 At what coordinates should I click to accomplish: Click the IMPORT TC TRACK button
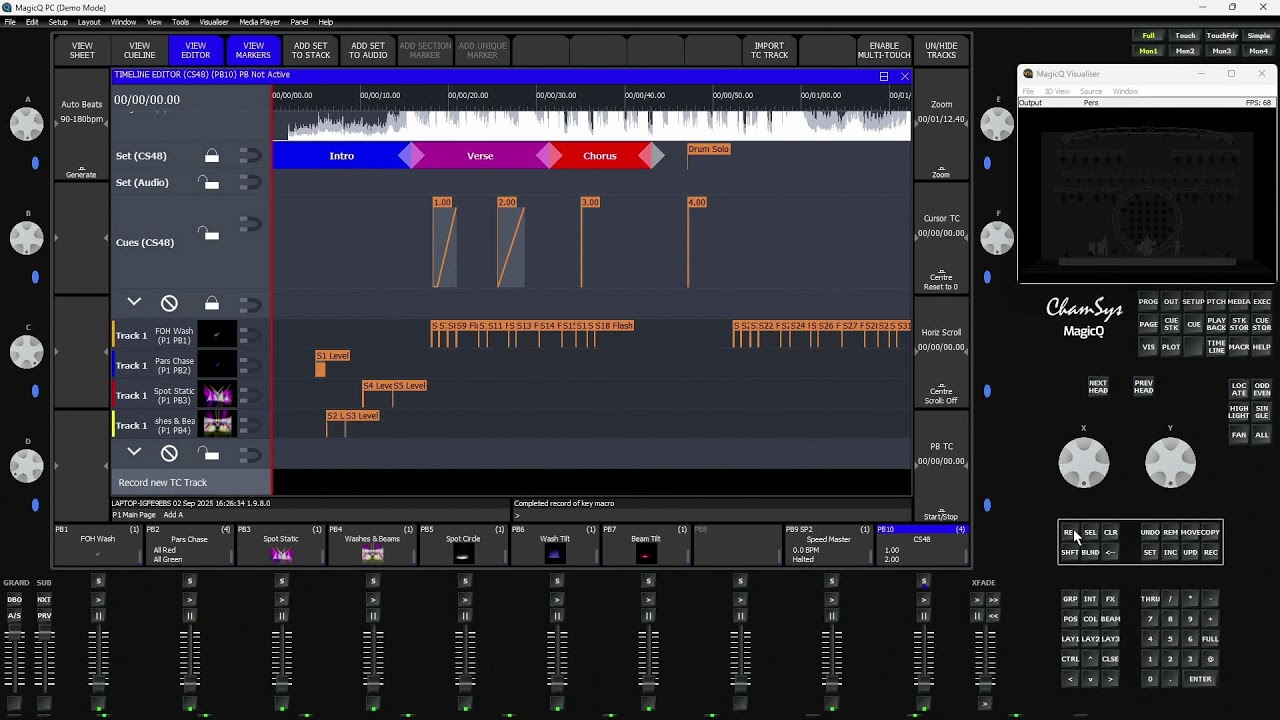(x=769, y=50)
